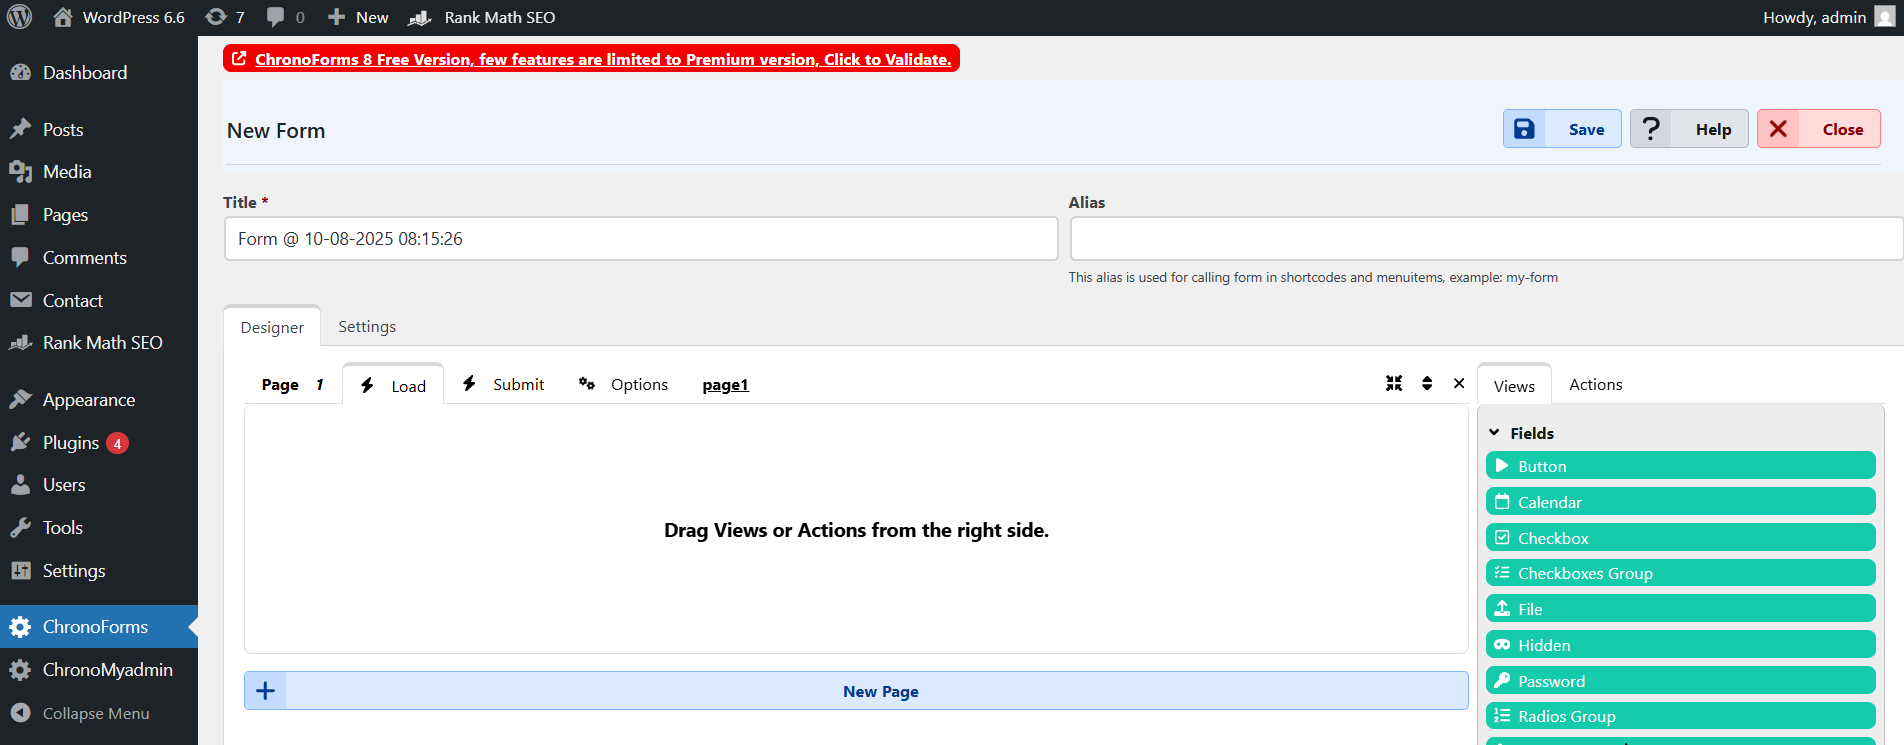Screen dimensions: 1904x745
Task: Select the Checkboxes Group field
Action: point(1680,573)
